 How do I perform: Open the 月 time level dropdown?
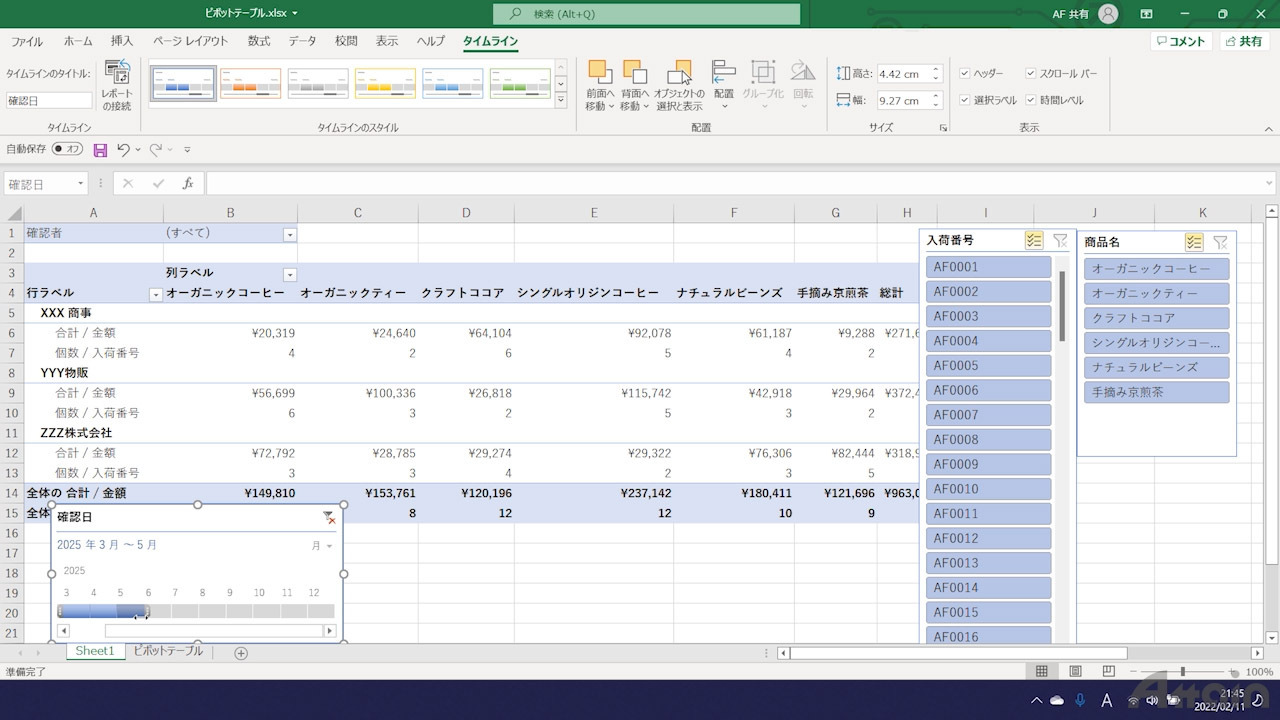[x=322, y=546]
